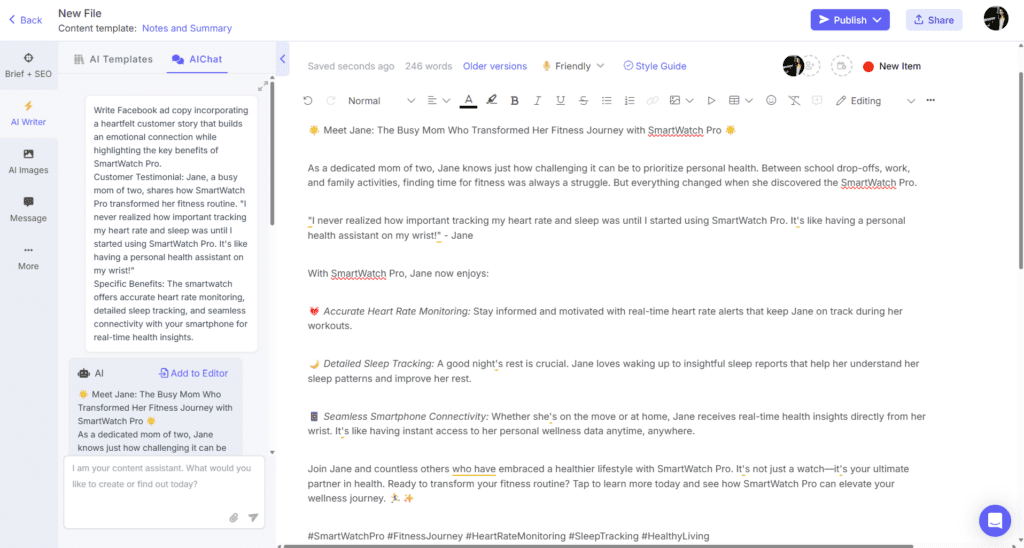Open more toolbar options ellipsis
This screenshot has height=548, width=1024.
pos(931,101)
